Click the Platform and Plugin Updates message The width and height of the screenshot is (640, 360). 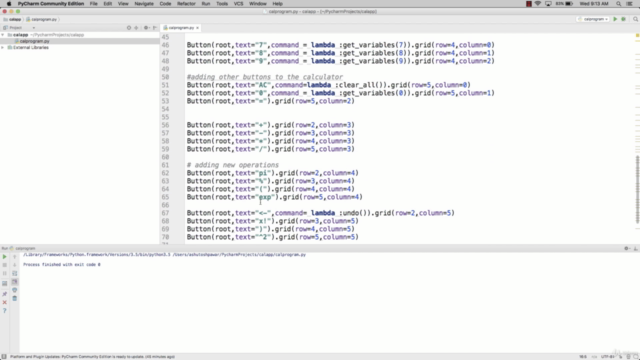pos(92,357)
